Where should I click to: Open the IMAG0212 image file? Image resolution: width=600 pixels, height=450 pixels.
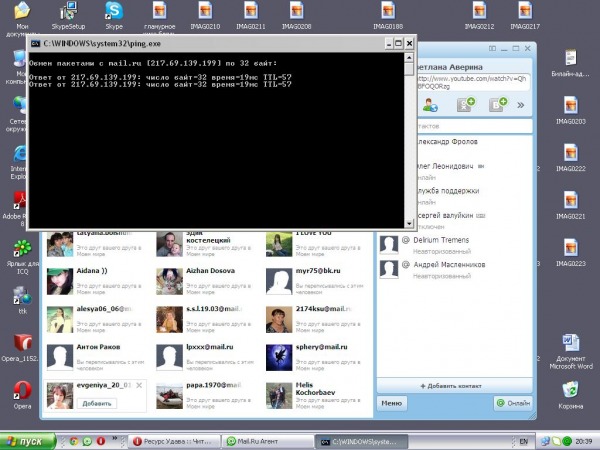(479, 15)
